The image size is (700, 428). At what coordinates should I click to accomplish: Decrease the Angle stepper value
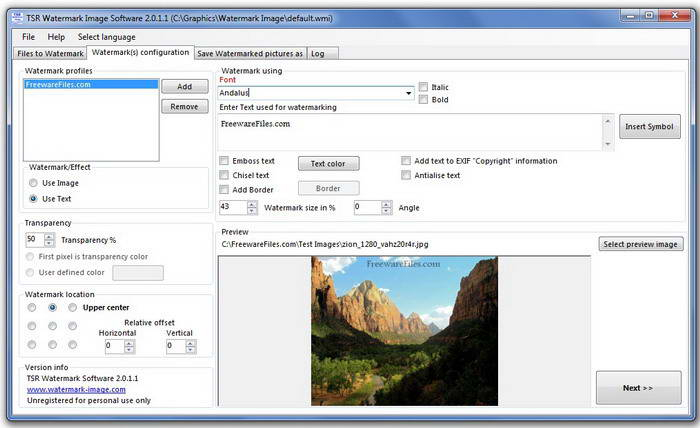click(x=387, y=211)
